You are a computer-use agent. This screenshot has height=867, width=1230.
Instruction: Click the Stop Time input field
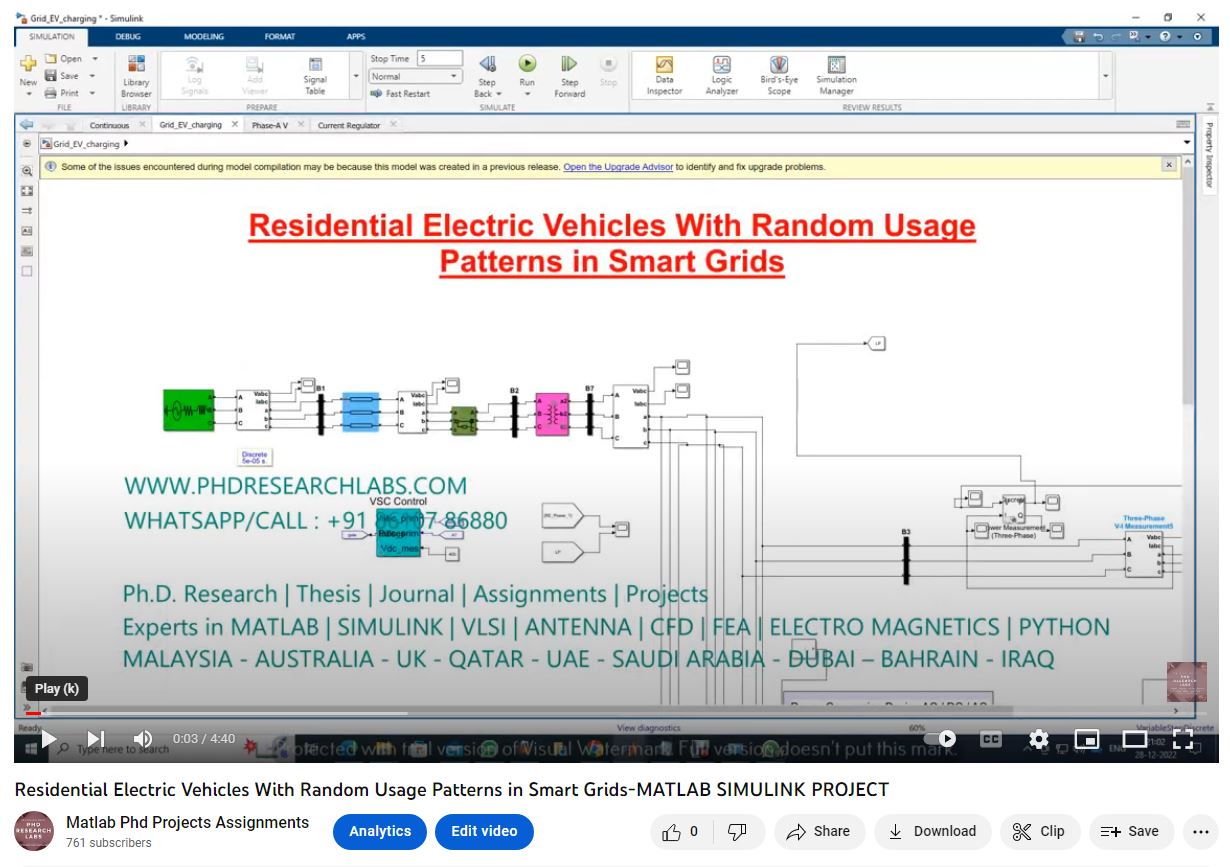[x=439, y=59]
